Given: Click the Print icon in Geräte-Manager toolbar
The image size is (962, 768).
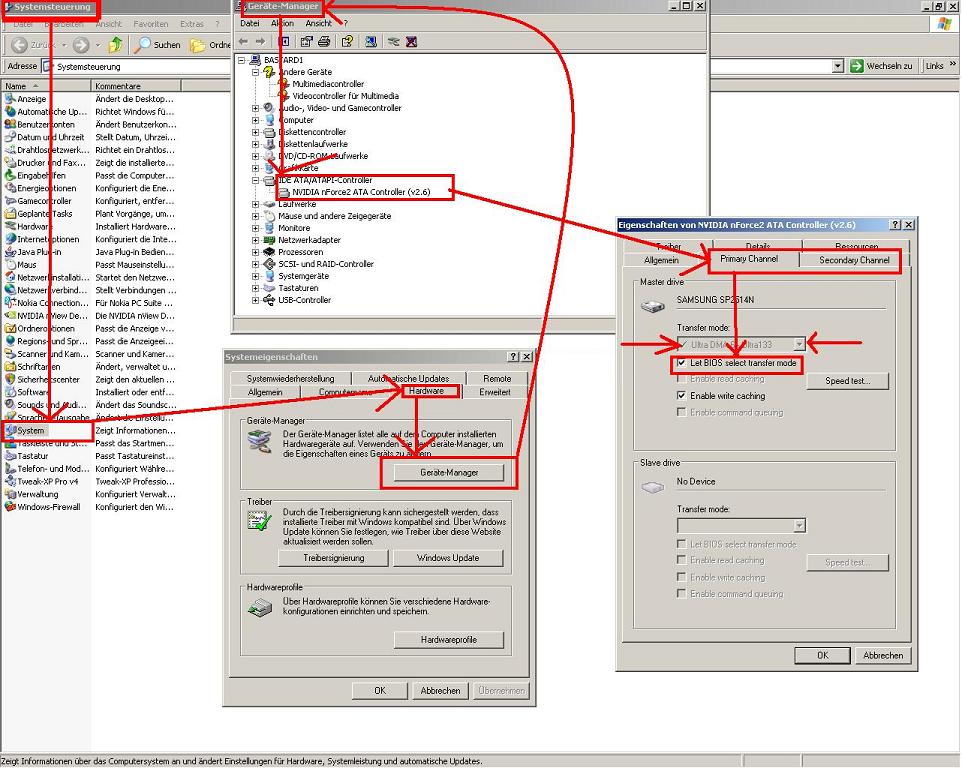Looking at the screenshot, I should (325, 42).
